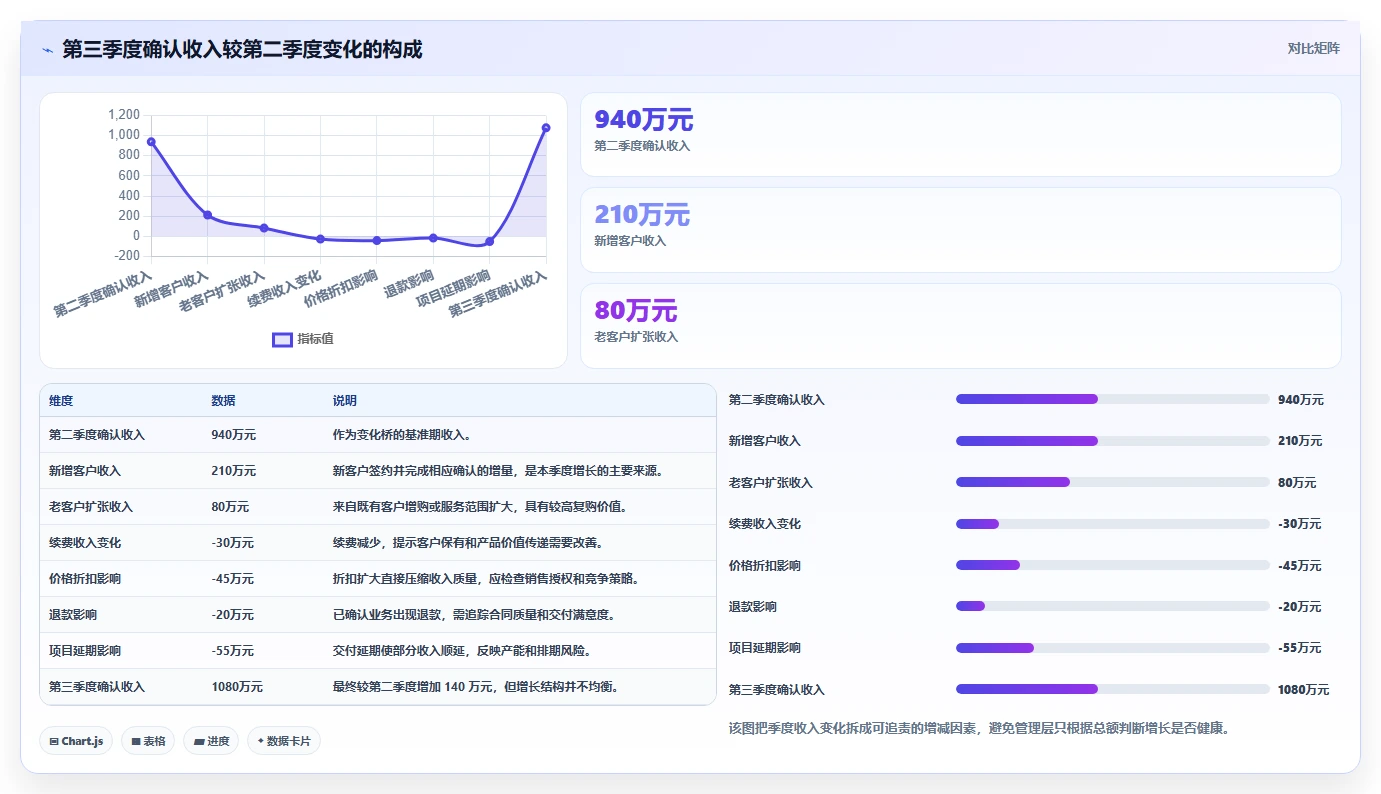Click the 价格折扣影响 data point on the chart
1381x794 pixels.
pos(376,241)
